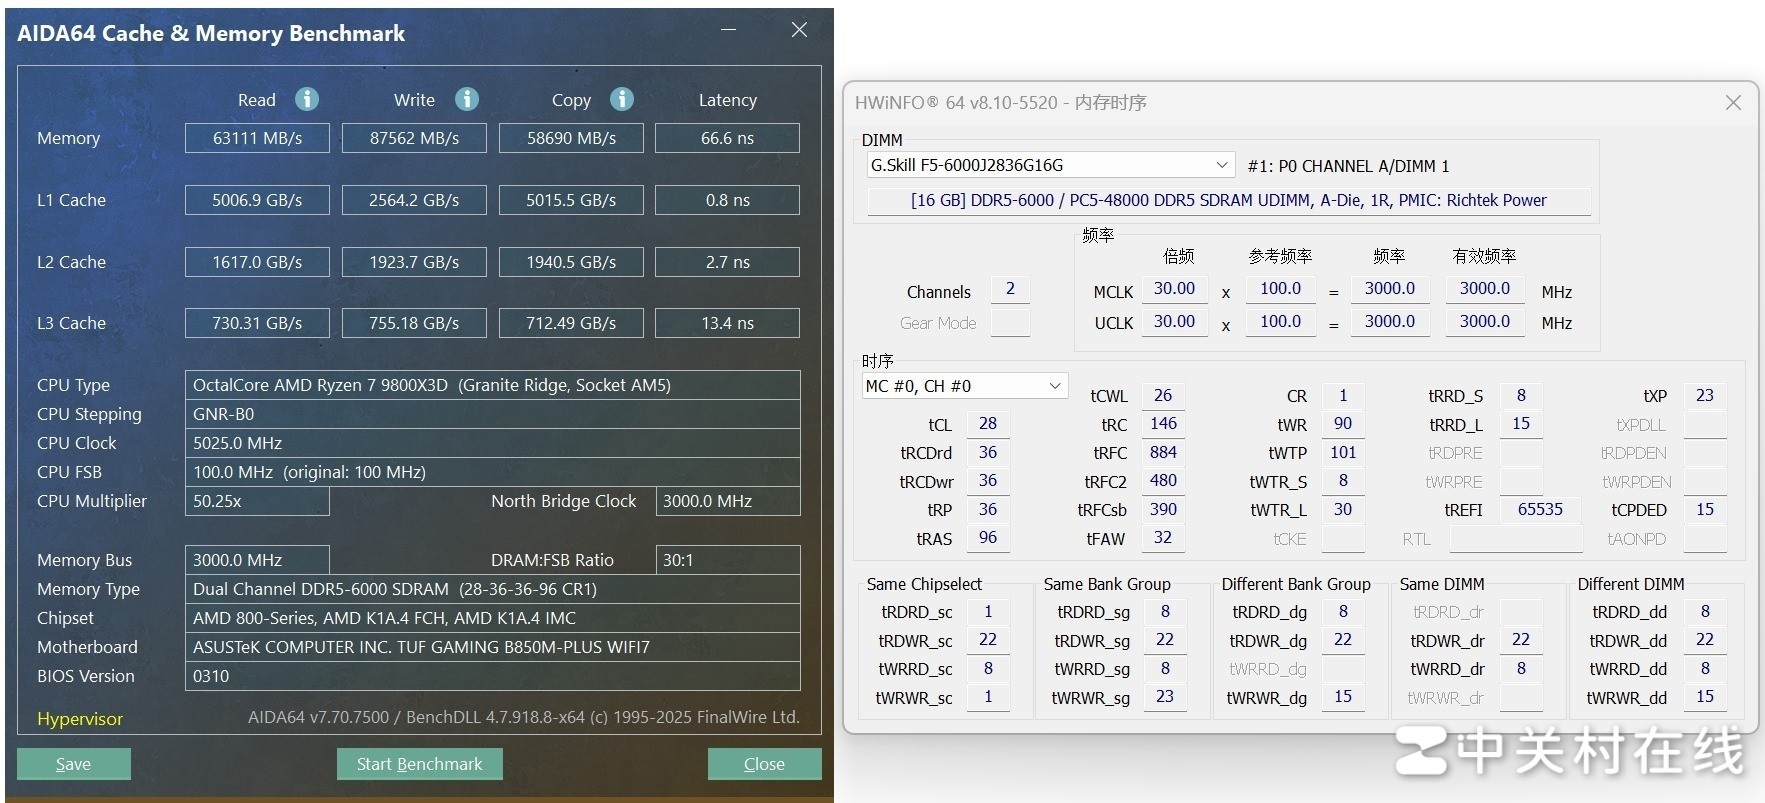Click the Close button in AIDA64
This screenshot has width=1765, height=803.
pyautogui.click(x=764, y=764)
